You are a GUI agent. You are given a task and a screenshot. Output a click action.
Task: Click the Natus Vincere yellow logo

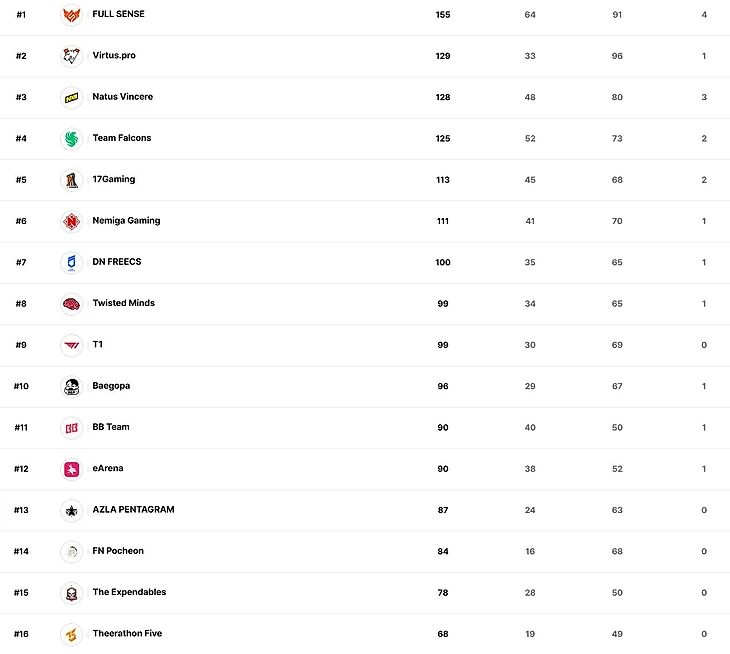71,97
